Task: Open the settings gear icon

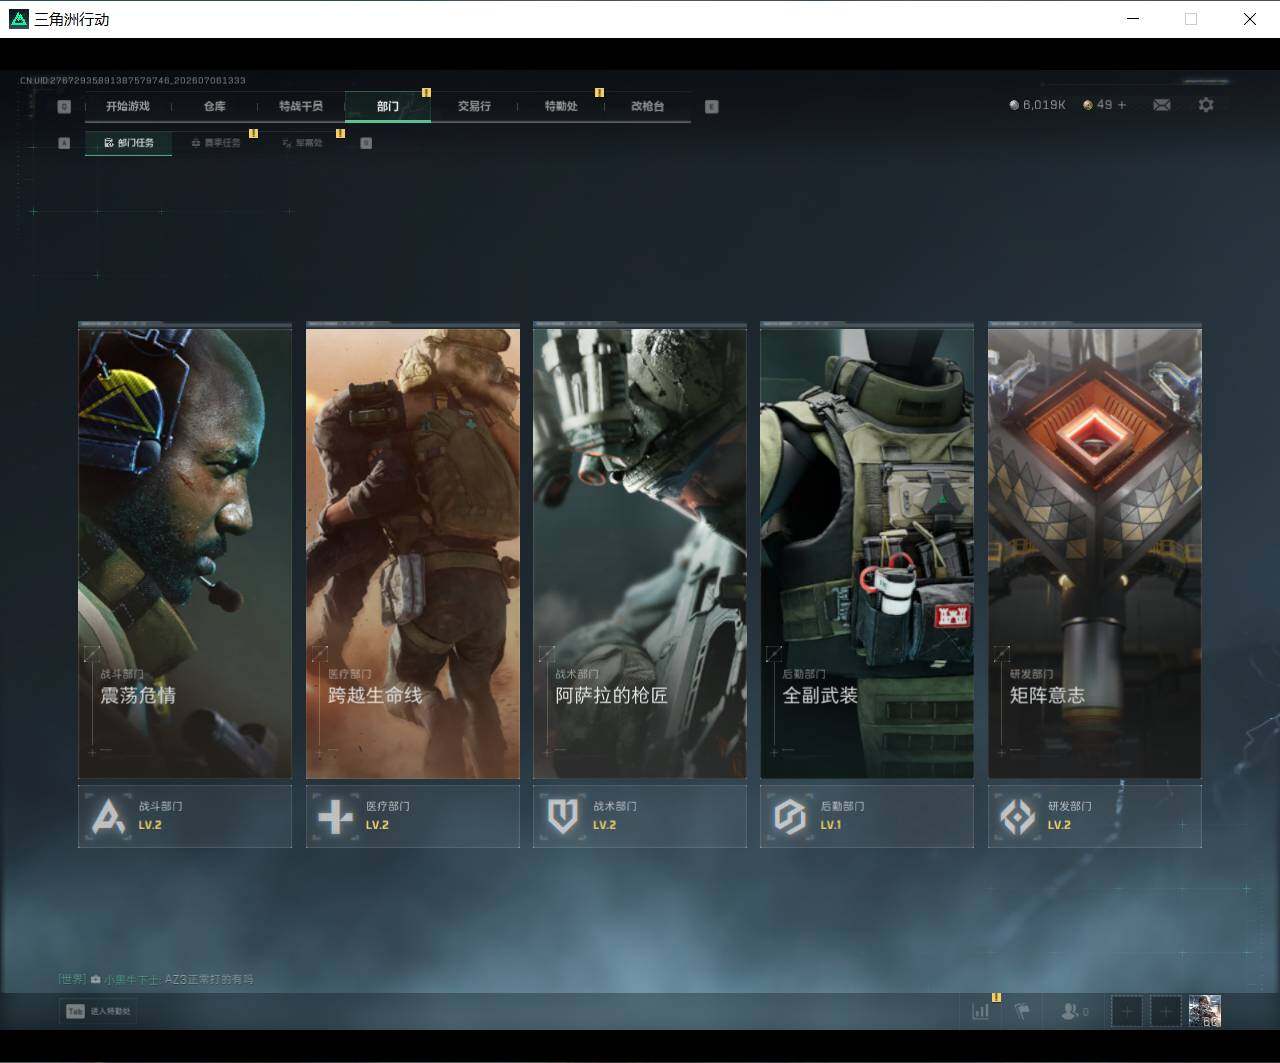Action: click(x=1206, y=105)
